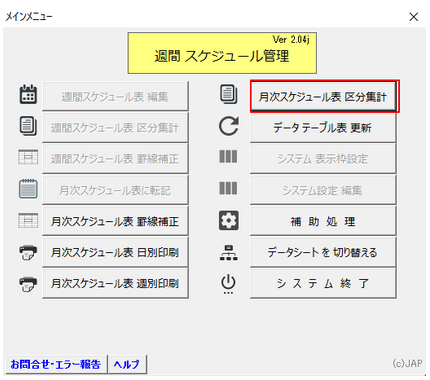Image resolution: width=430 pixels, height=380 pixels.
Task: Click the 月次スケジュール表に転記 button
Action: (115, 190)
